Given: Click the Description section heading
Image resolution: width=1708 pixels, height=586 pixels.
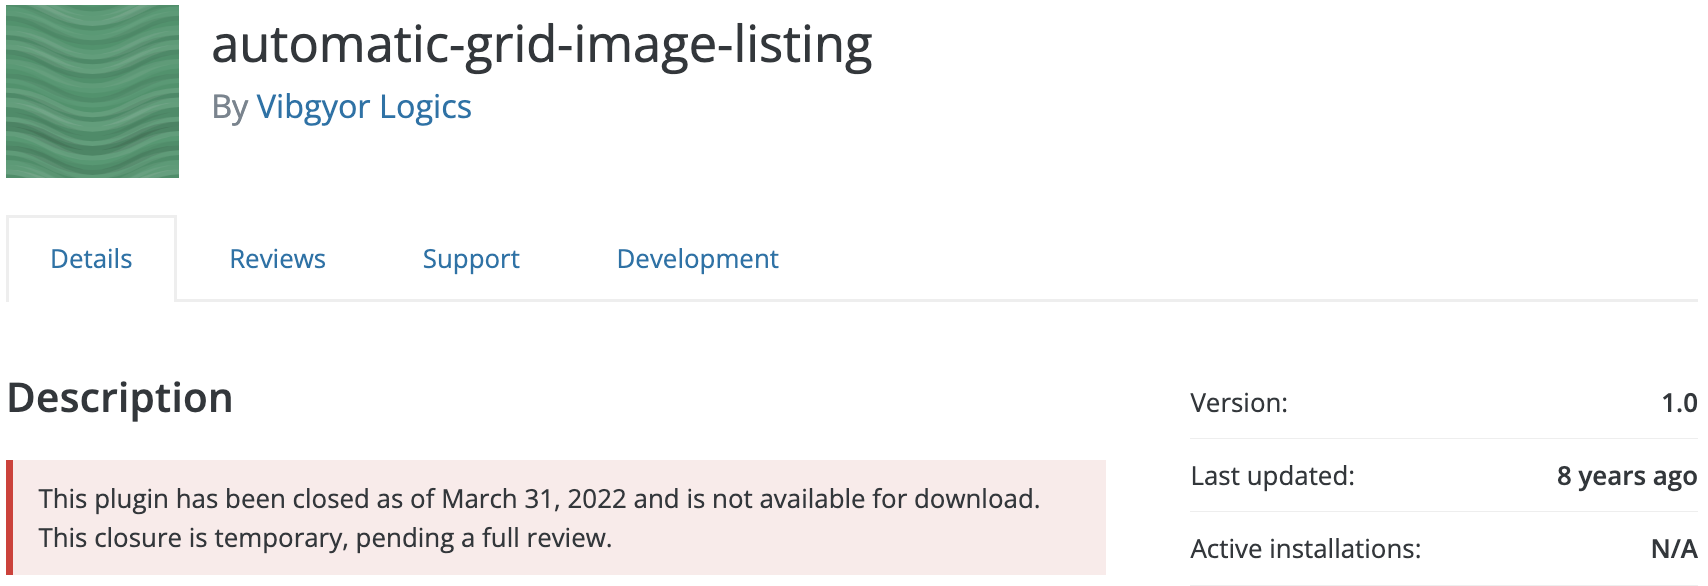Looking at the screenshot, I should pyautogui.click(x=119, y=397).
